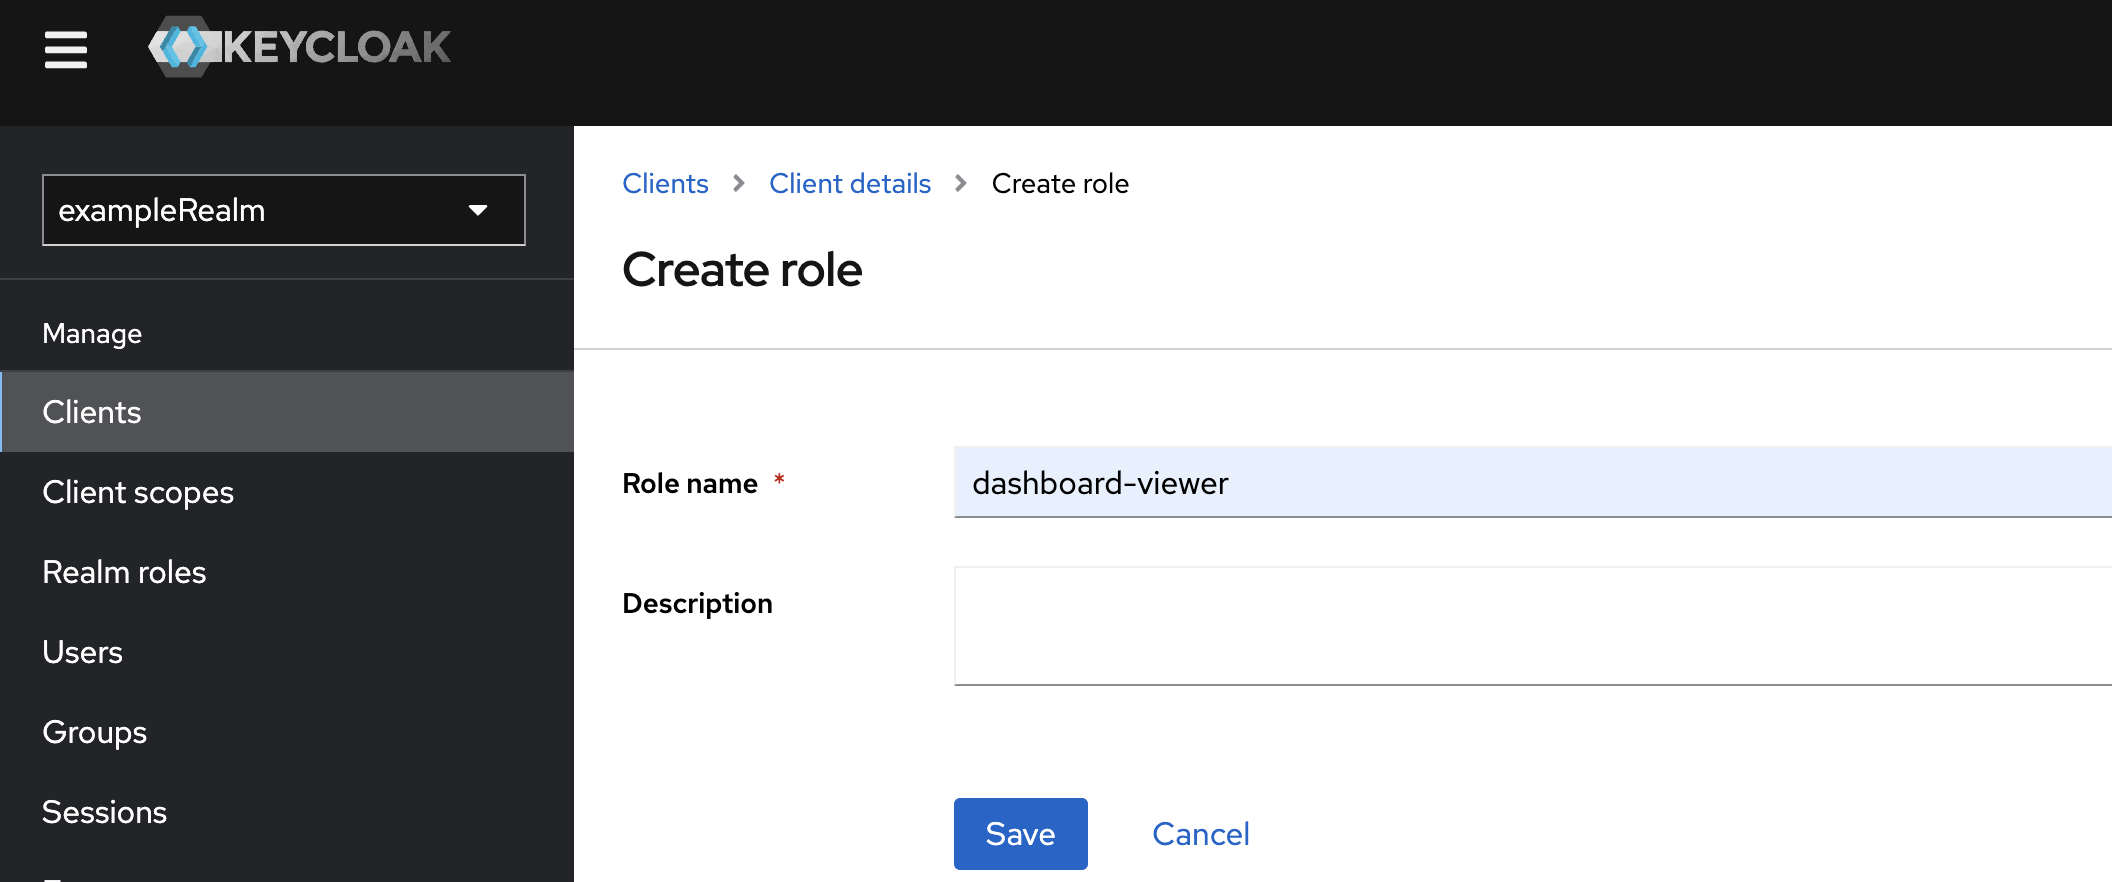Cancel role creation
Viewport: 2112px width, 882px height.
1200,834
